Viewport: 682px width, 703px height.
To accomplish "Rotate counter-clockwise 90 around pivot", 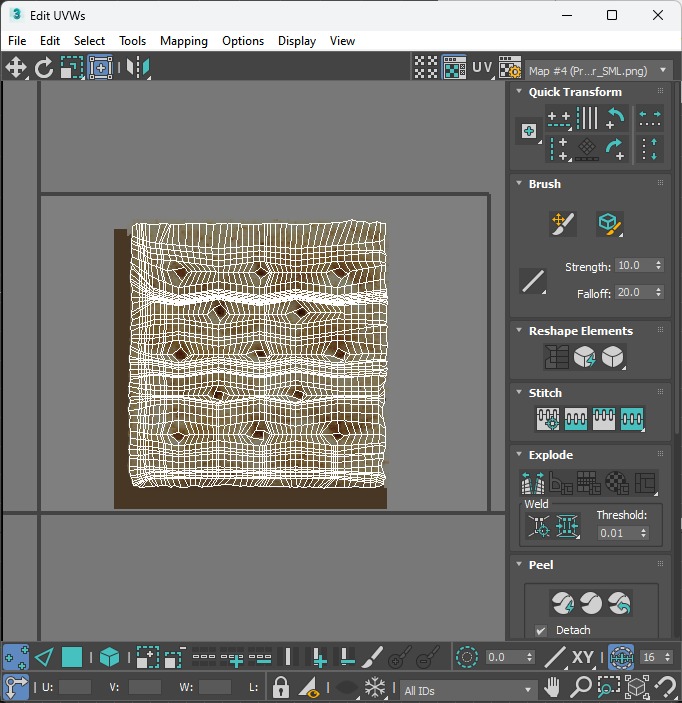I will tap(615, 119).
